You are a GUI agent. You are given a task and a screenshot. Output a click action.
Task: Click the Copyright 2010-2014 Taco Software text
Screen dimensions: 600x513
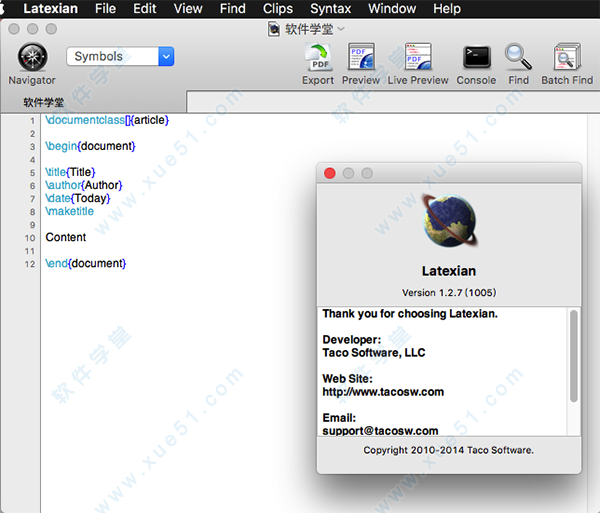tap(448, 450)
